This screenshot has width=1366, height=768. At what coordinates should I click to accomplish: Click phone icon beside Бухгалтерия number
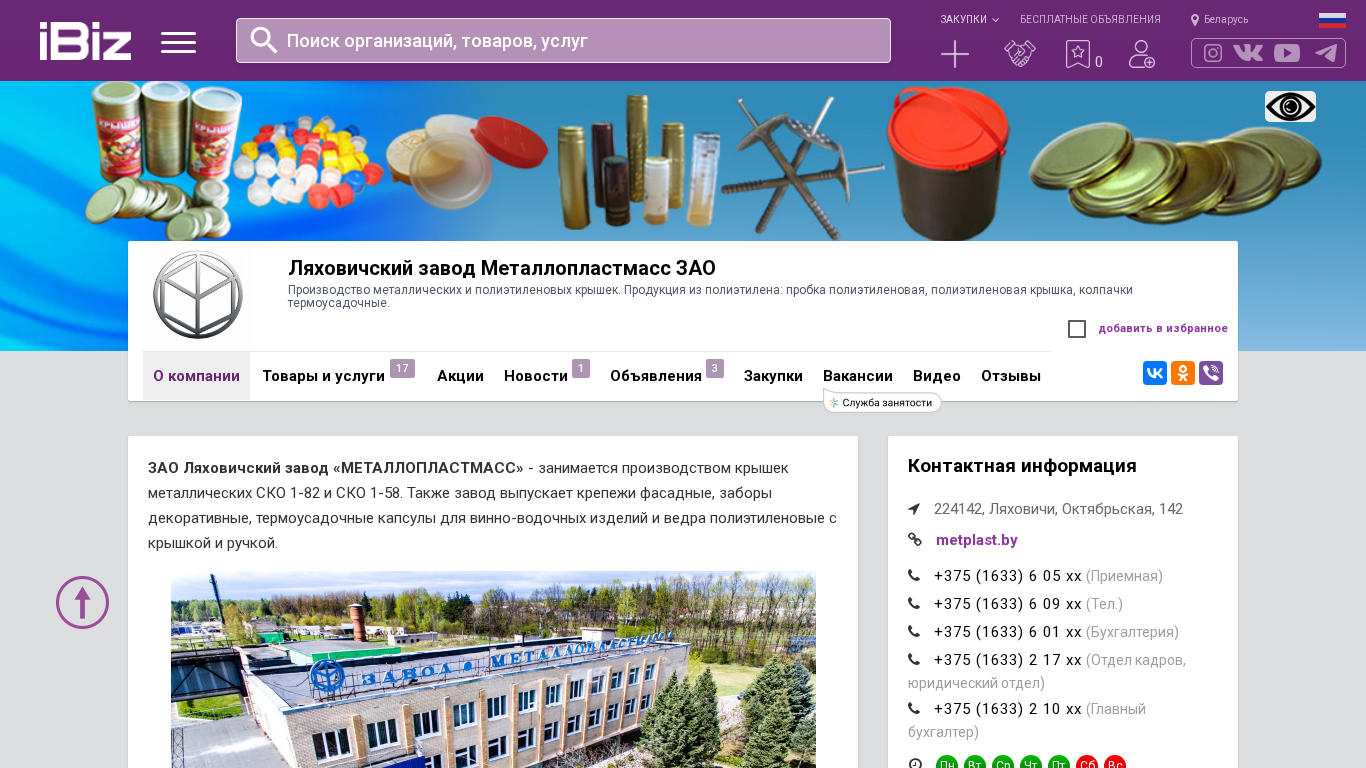(914, 632)
